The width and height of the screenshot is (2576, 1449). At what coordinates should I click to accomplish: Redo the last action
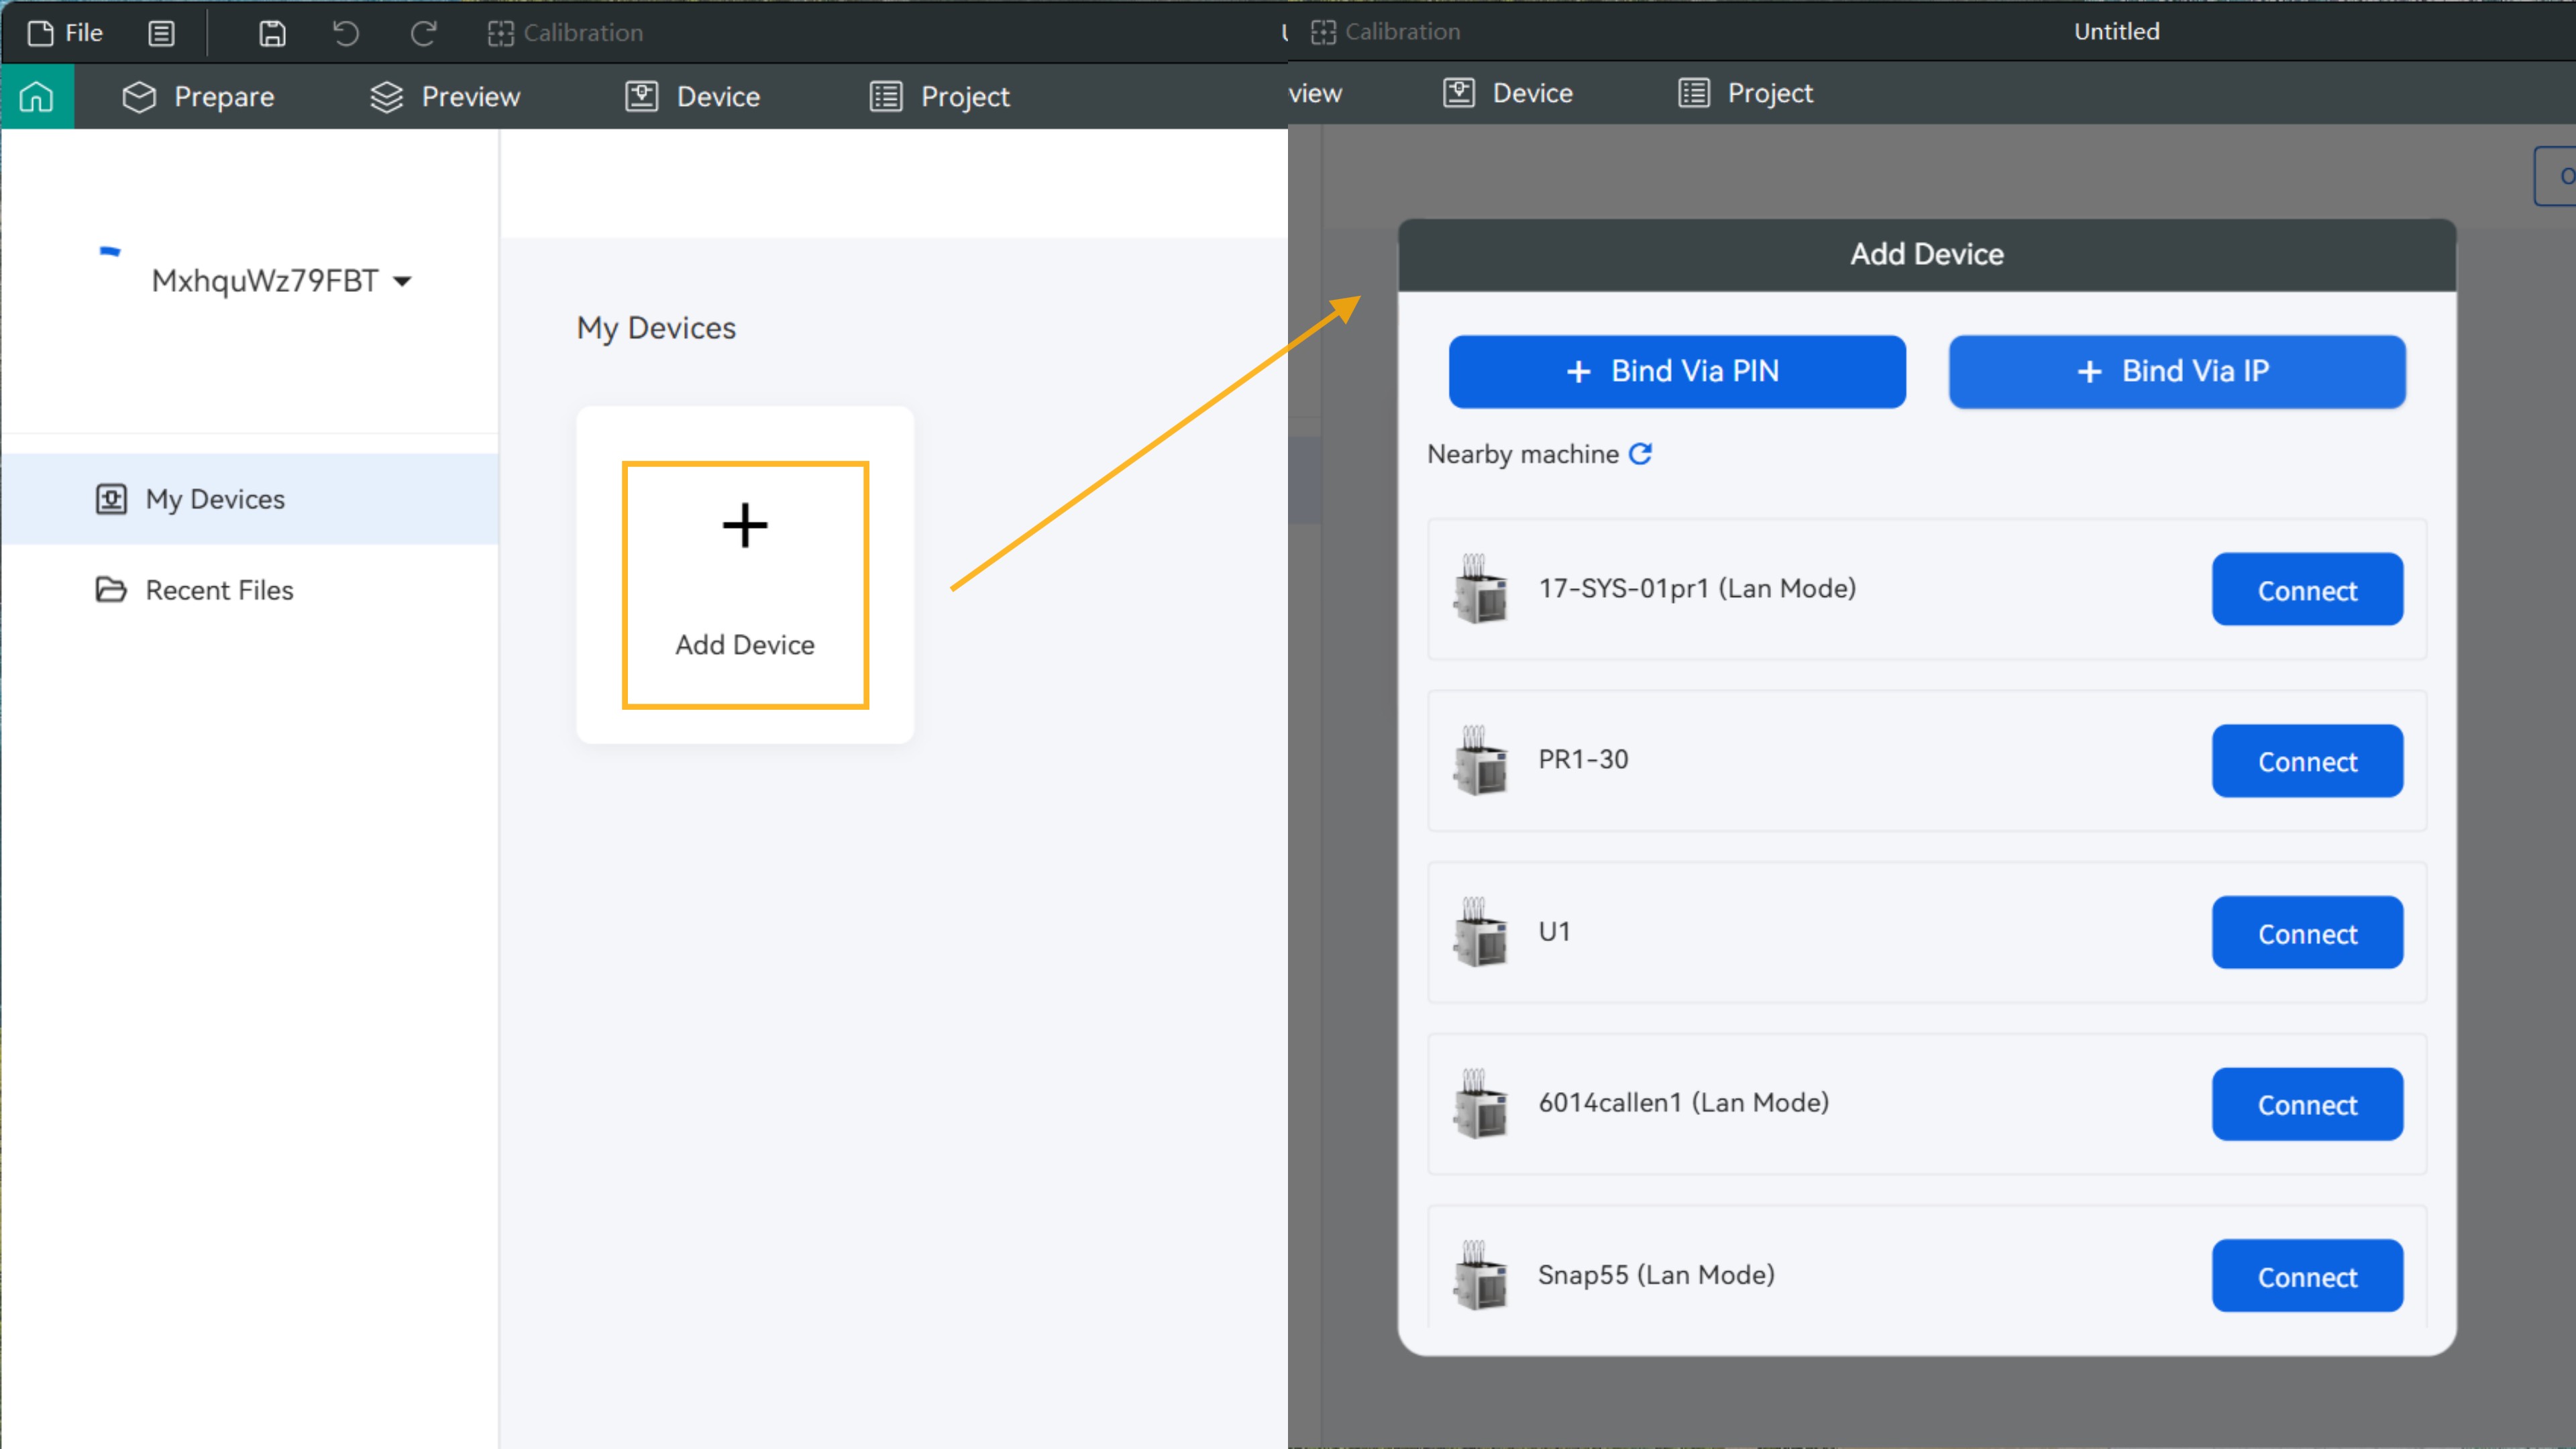(x=423, y=33)
